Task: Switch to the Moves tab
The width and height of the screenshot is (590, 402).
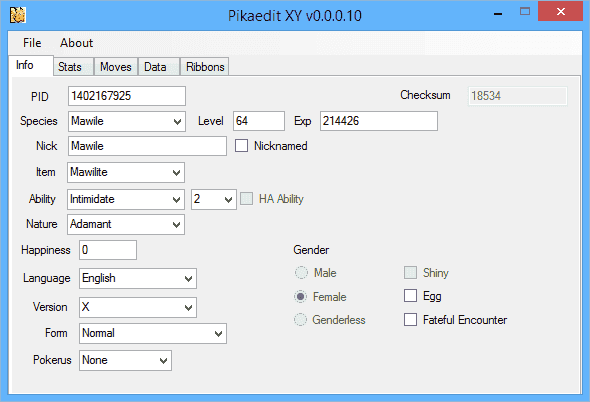Action: pyautogui.click(x=116, y=67)
